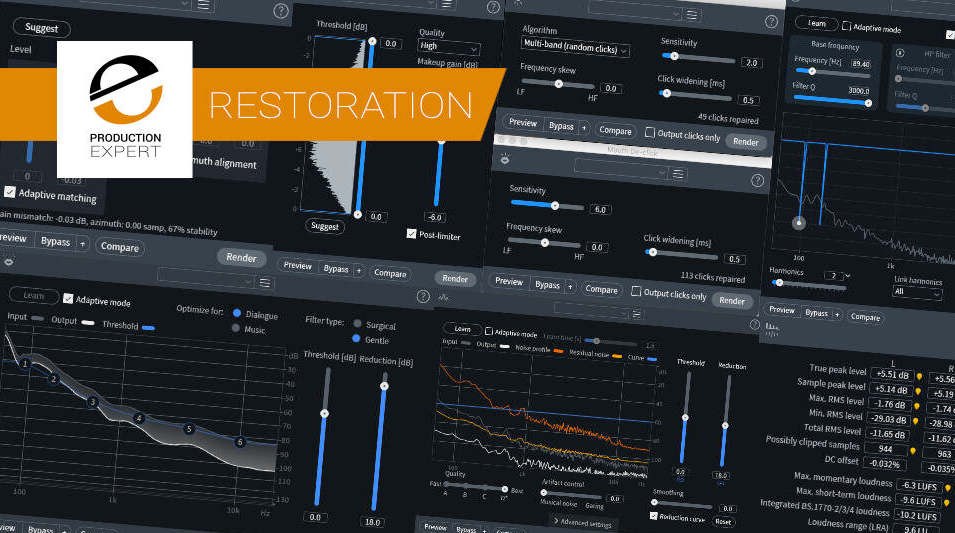This screenshot has height=533, width=955.
Task: Enable Adaptive mode next to Learn time slider
Action: click(488, 331)
